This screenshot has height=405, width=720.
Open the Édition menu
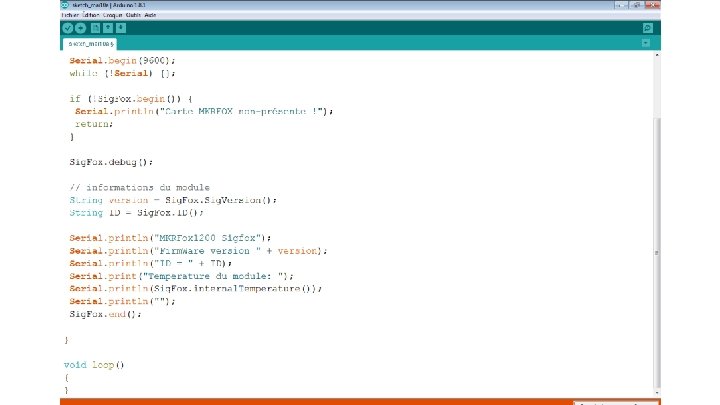tap(90, 15)
